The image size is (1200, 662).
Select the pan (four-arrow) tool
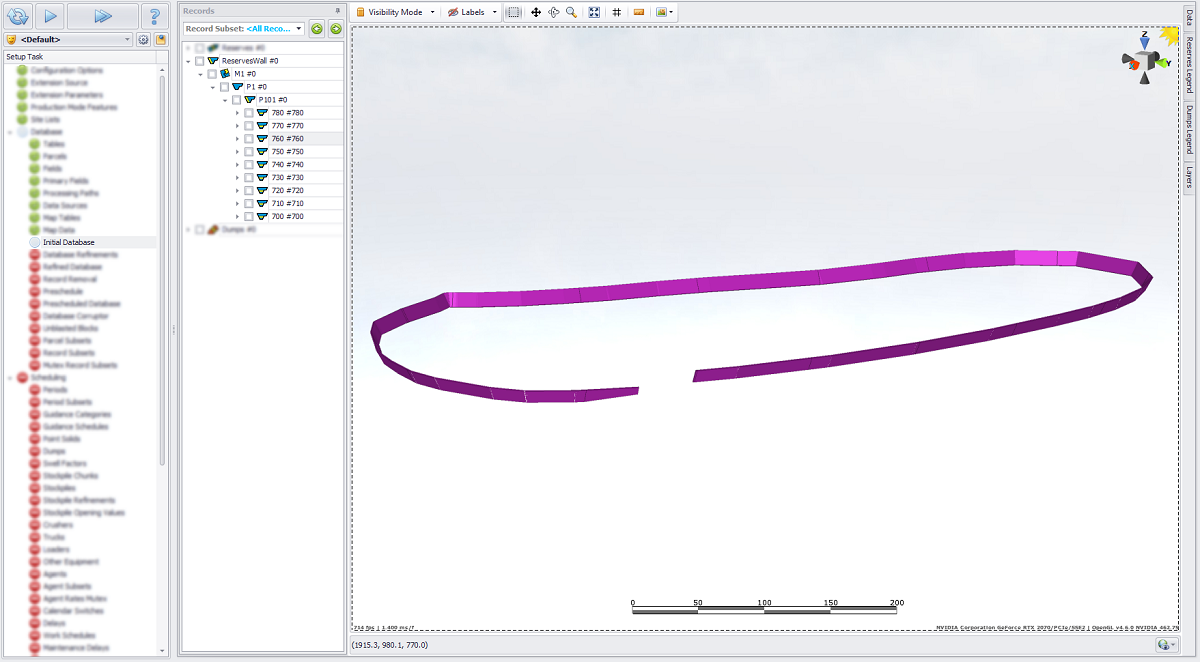tap(536, 12)
